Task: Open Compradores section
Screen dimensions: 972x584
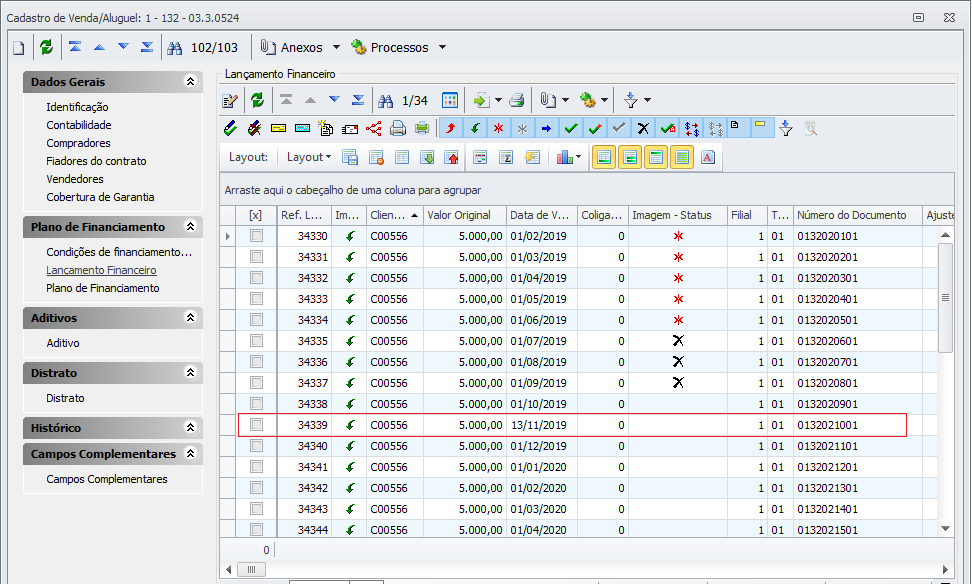Action: 78,143
